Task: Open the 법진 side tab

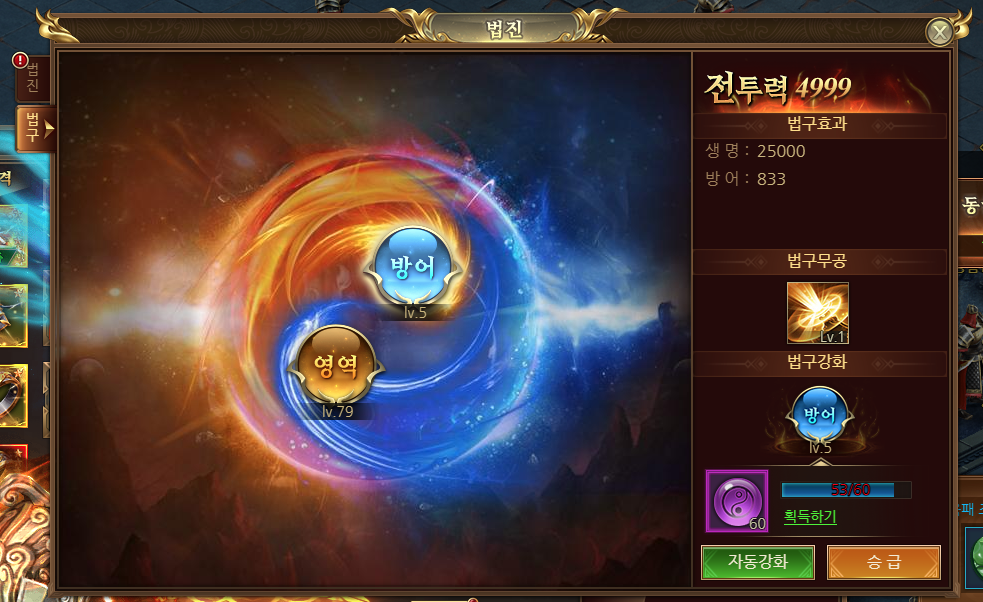Action: click(32, 78)
